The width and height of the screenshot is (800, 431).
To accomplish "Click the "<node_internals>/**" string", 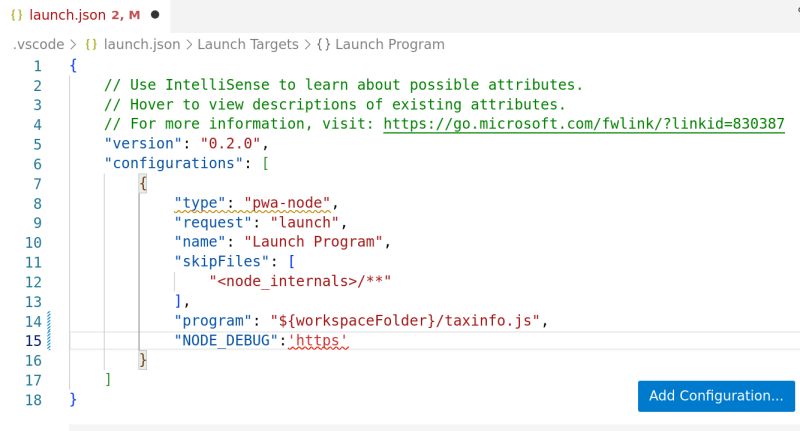I will coord(301,282).
